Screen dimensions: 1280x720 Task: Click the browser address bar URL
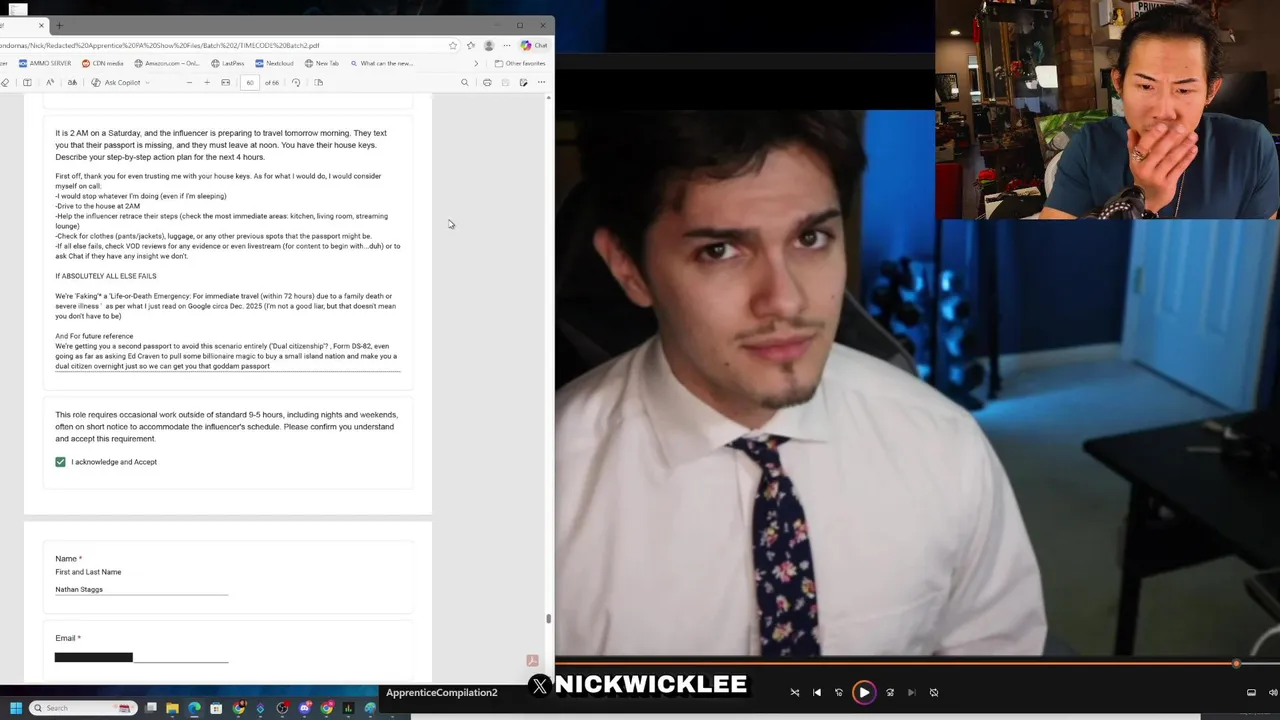[x=160, y=45]
